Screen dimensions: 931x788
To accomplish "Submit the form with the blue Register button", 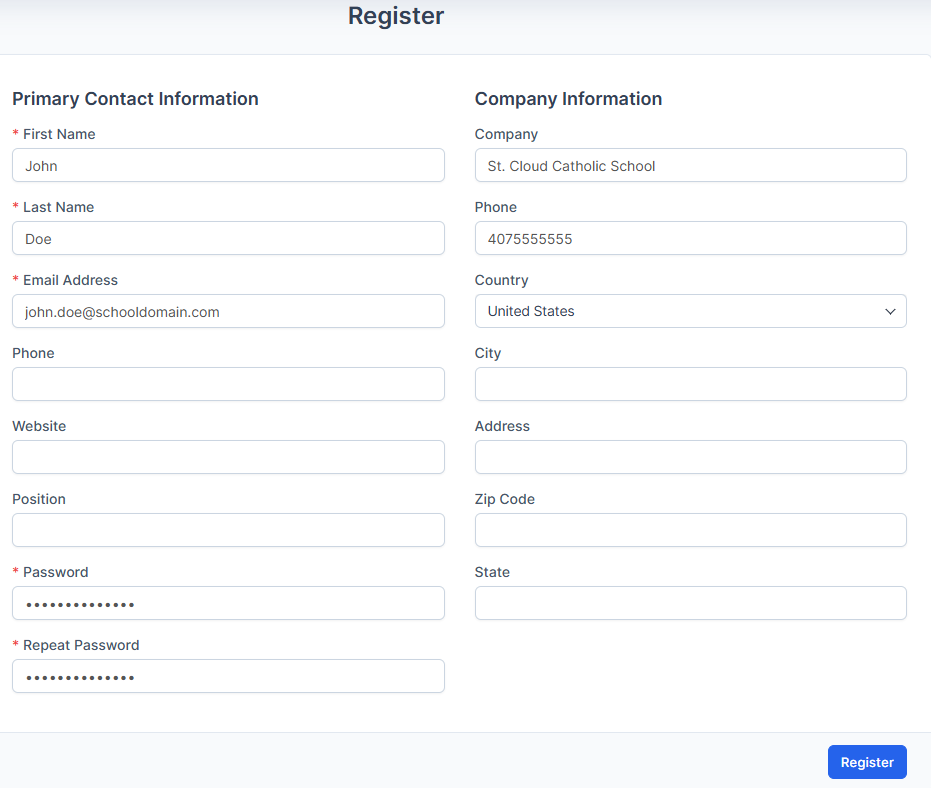I will tap(867, 762).
